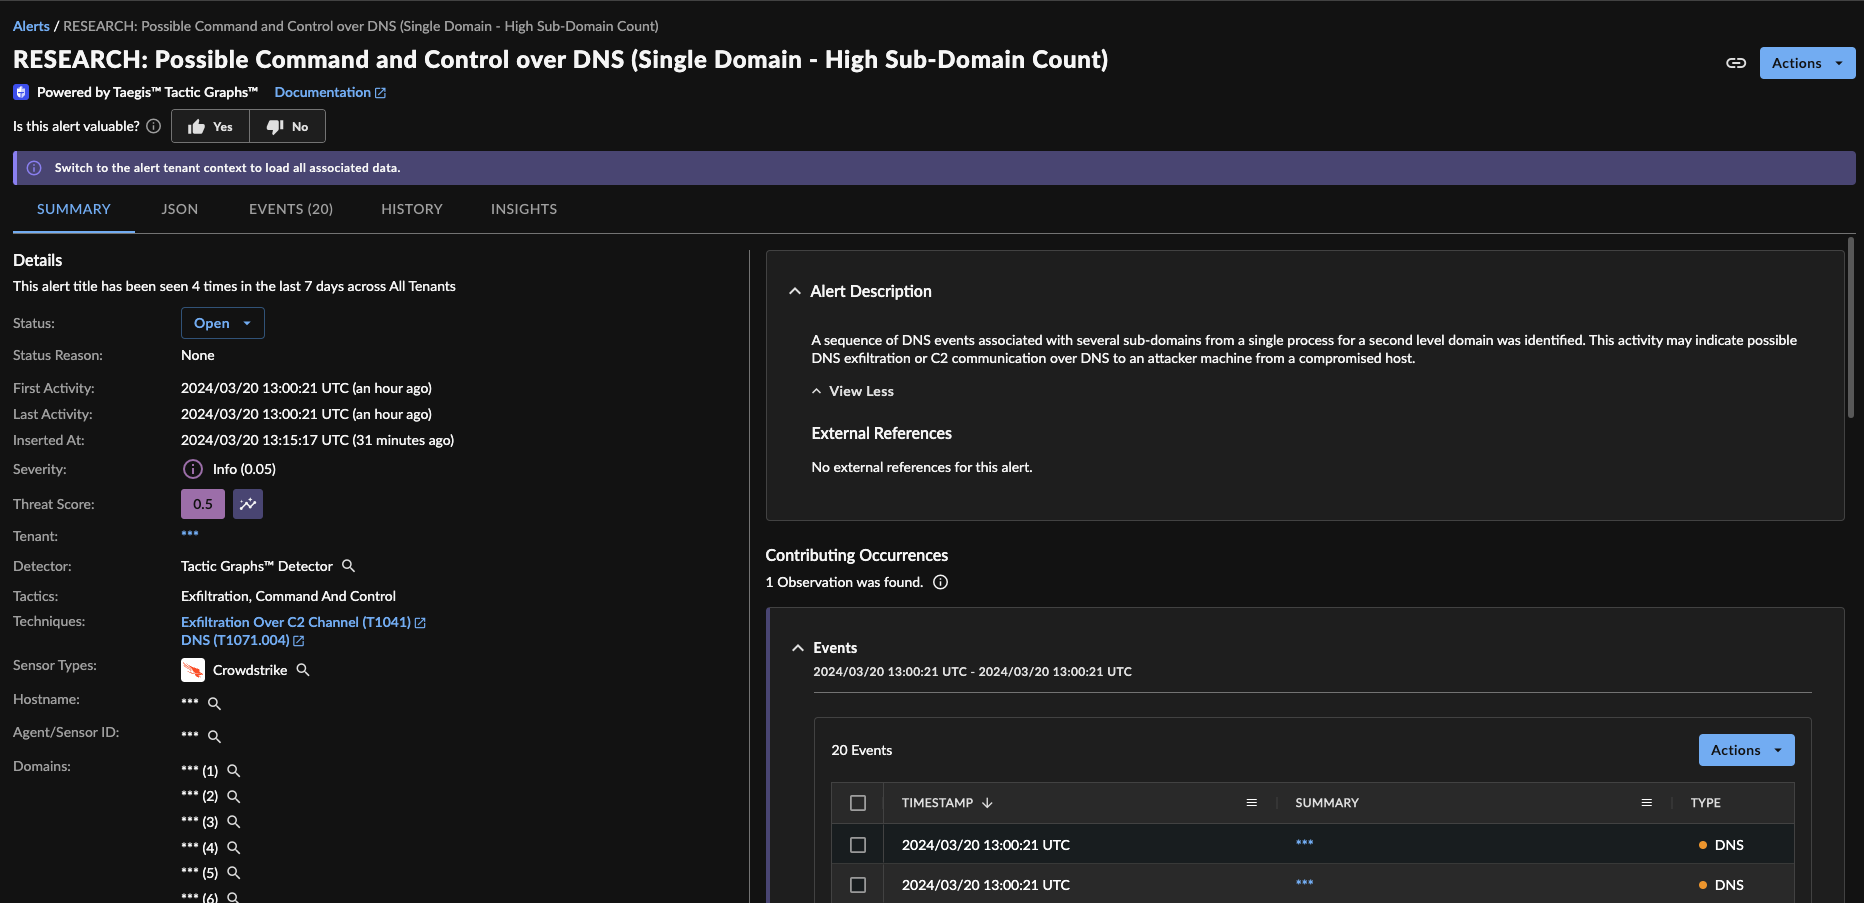Click the First Activity timestamp value
The width and height of the screenshot is (1864, 903).
click(x=306, y=388)
